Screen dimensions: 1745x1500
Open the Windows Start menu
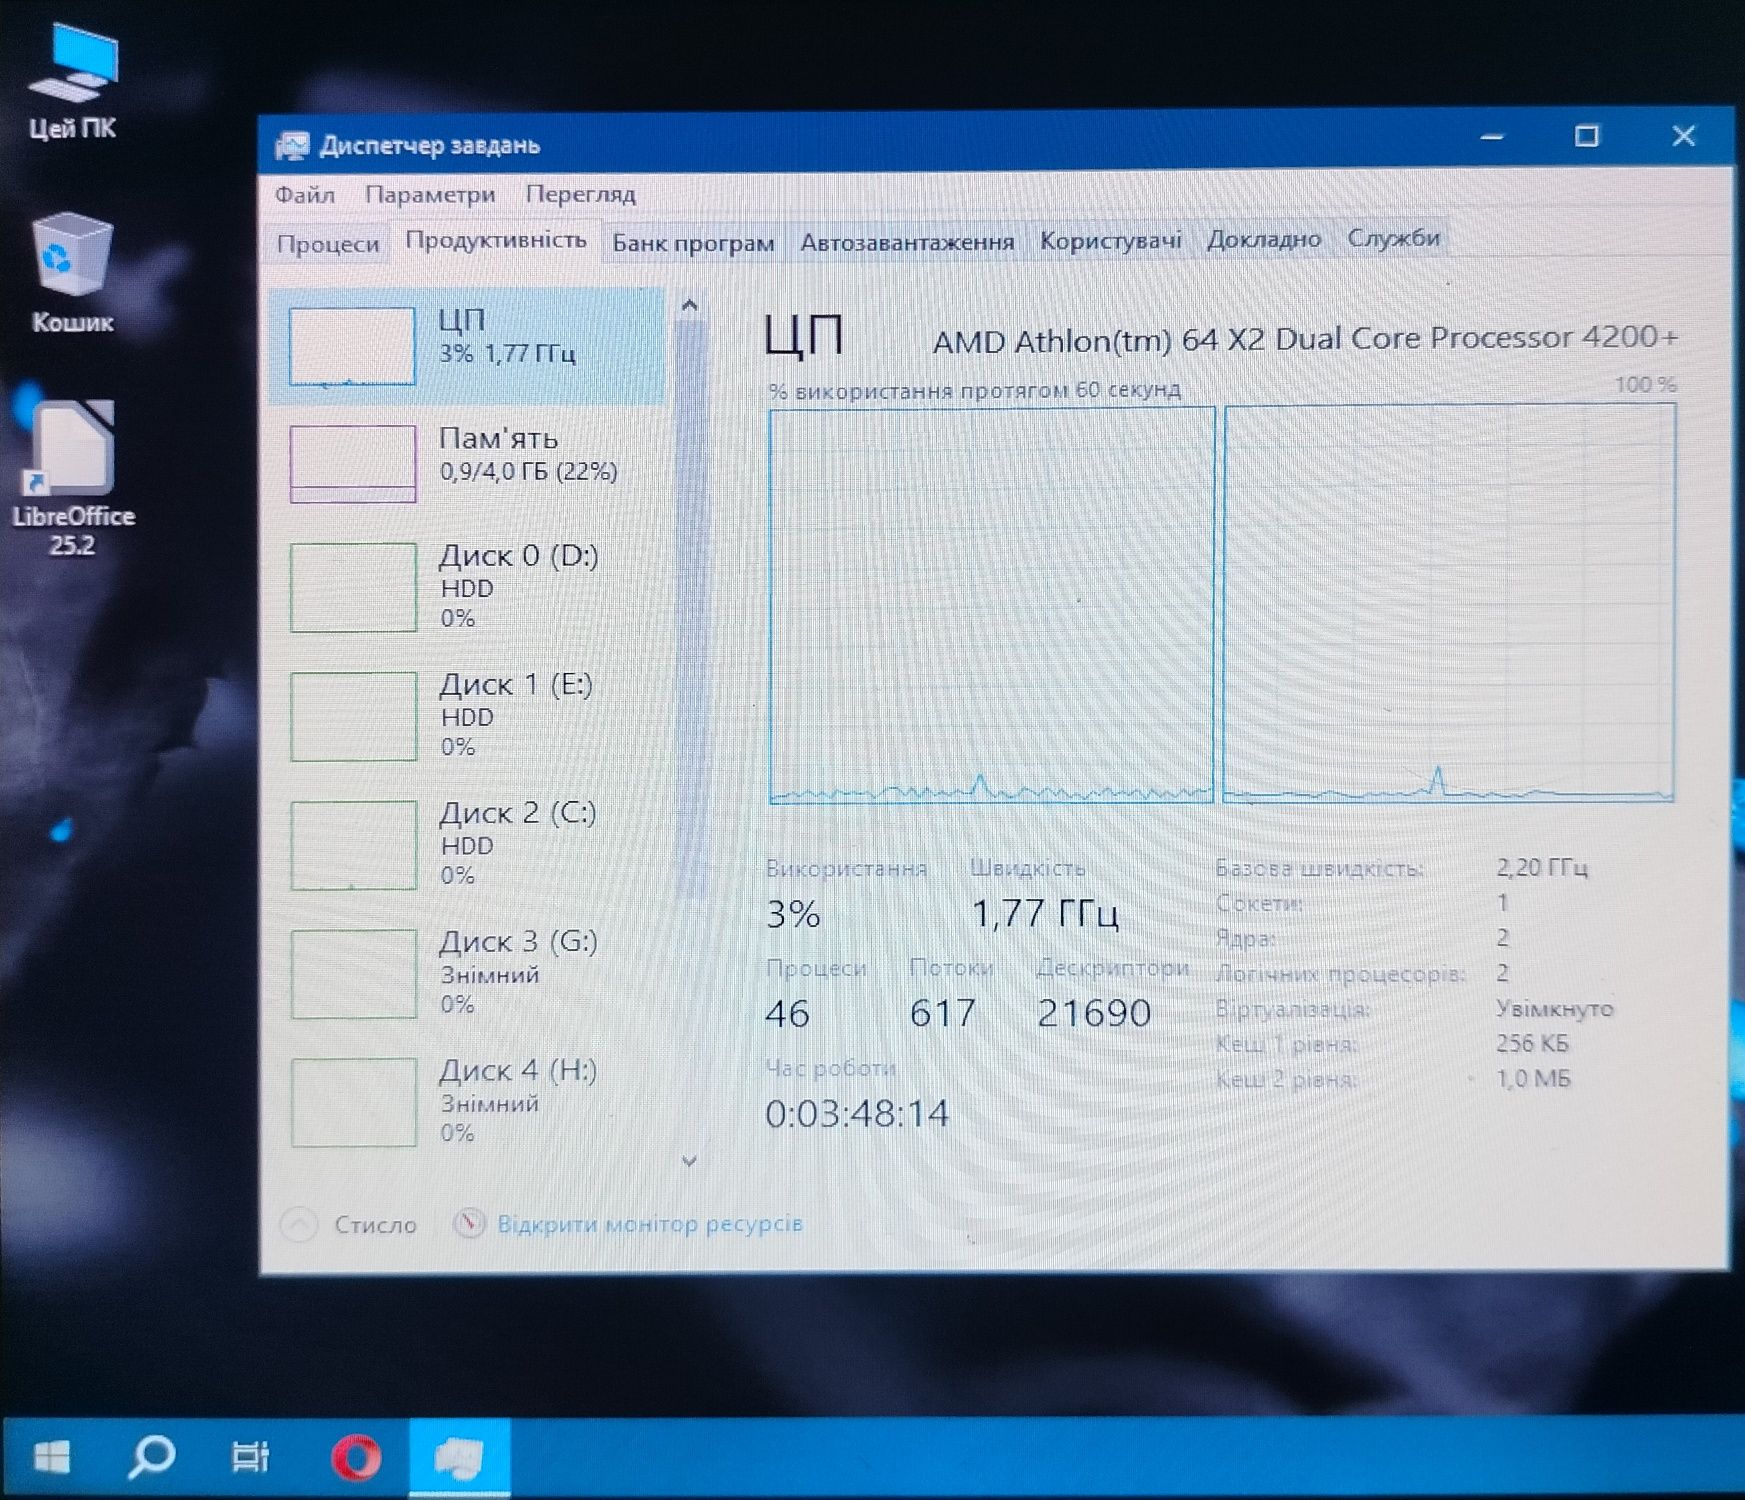[x=52, y=1457]
